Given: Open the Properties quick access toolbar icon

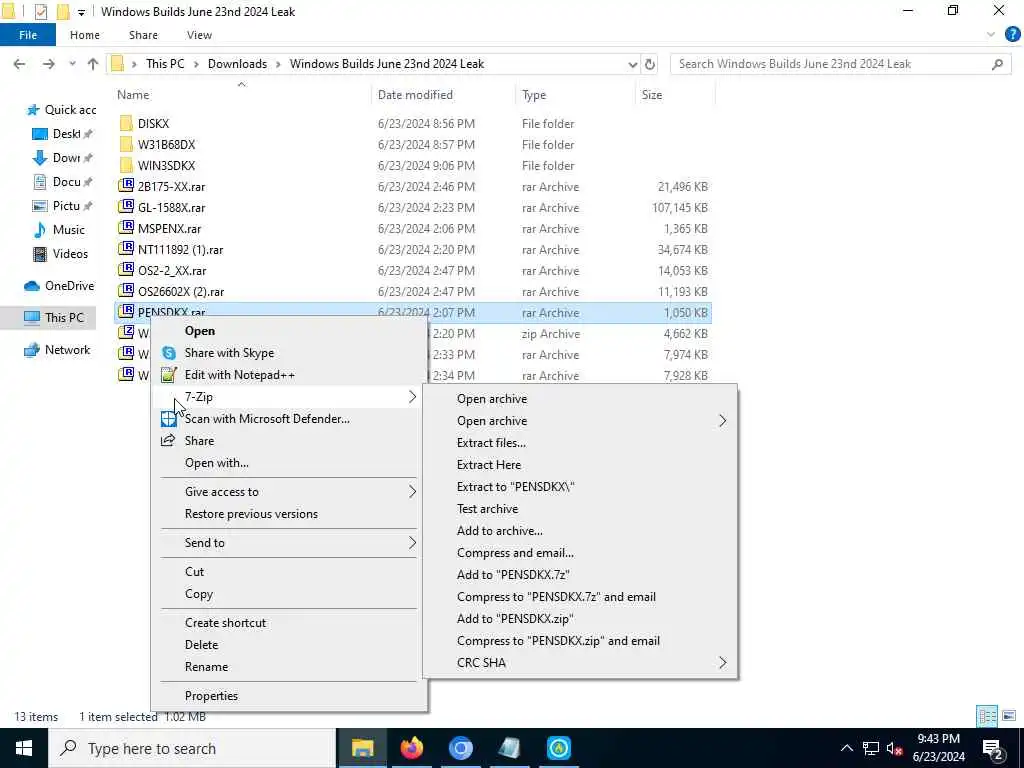Looking at the screenshot, I should pyautogui.click(x=40, y=12).
